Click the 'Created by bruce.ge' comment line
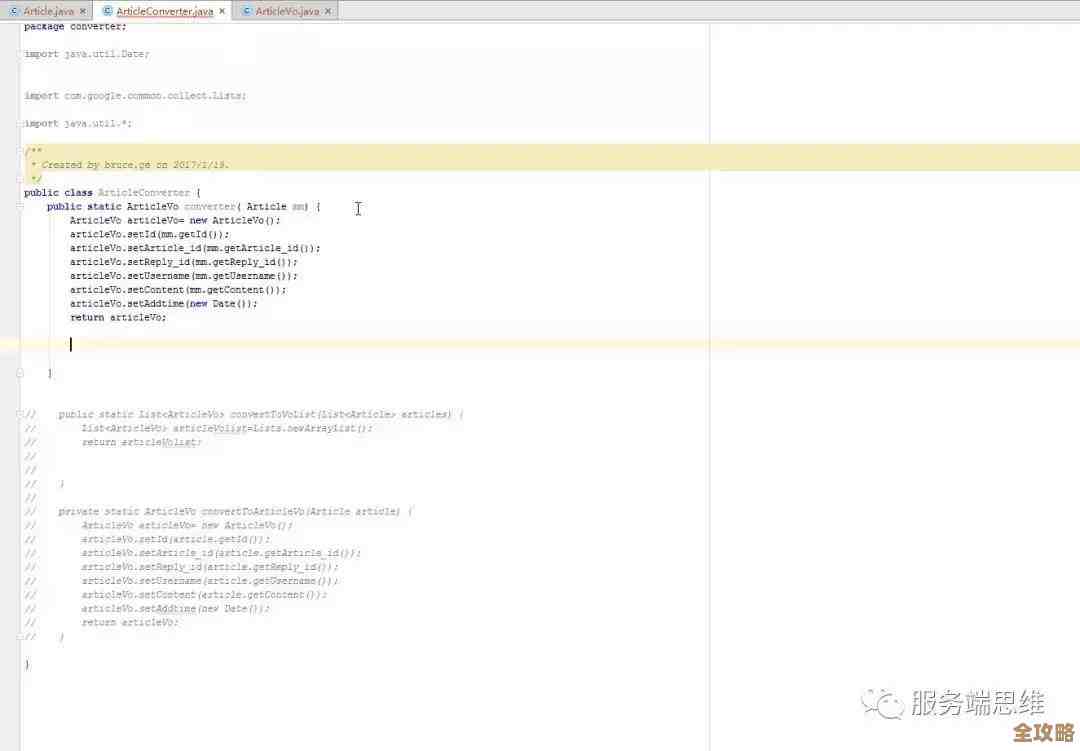Viewport: 1080px width, 751px height. [x=129, y=165]
